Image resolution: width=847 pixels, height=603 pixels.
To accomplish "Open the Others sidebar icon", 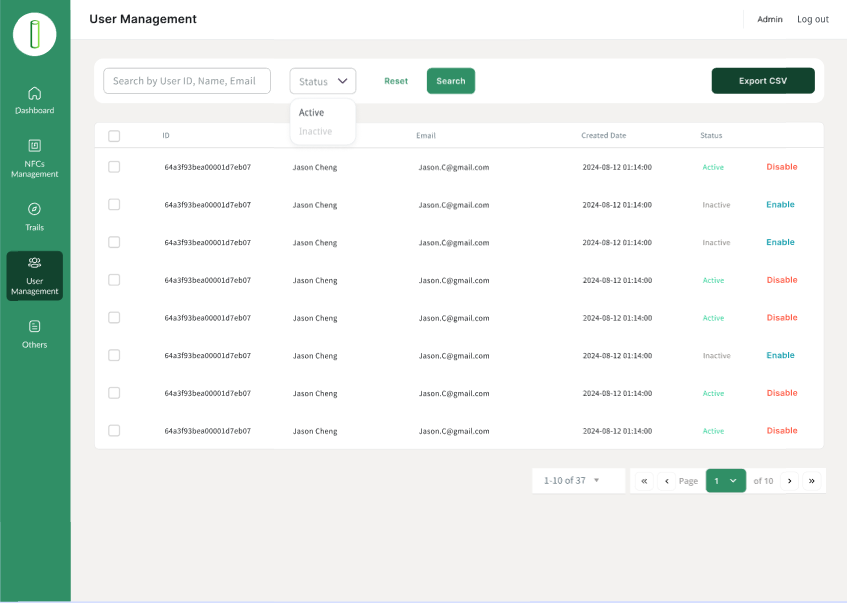I will coord(35,326).
